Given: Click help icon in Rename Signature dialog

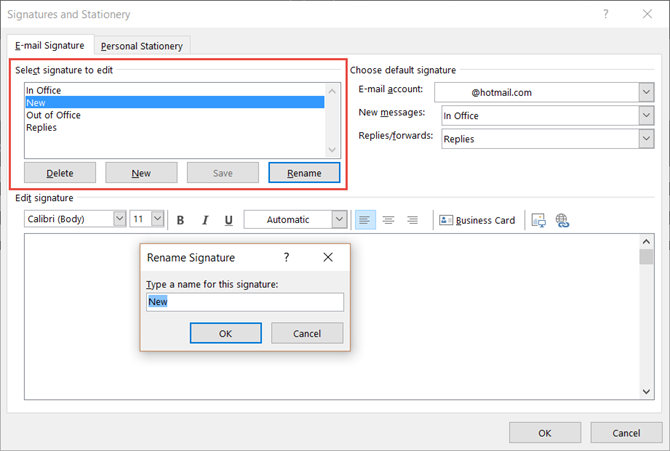Looking at the screenshot, I should tap(286, 257).
